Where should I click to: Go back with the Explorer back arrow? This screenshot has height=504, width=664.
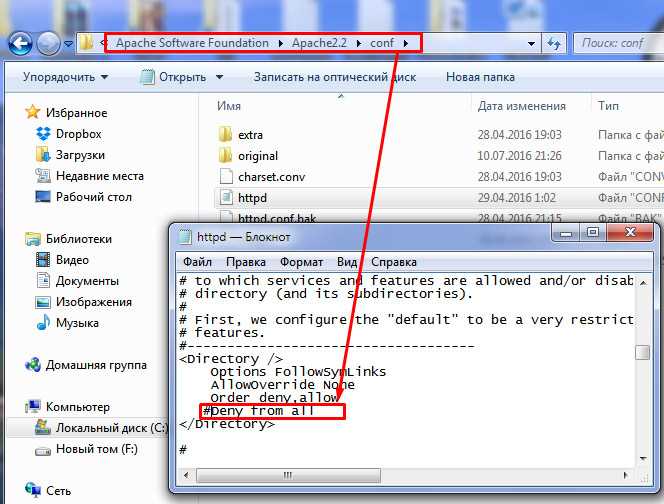20,44
